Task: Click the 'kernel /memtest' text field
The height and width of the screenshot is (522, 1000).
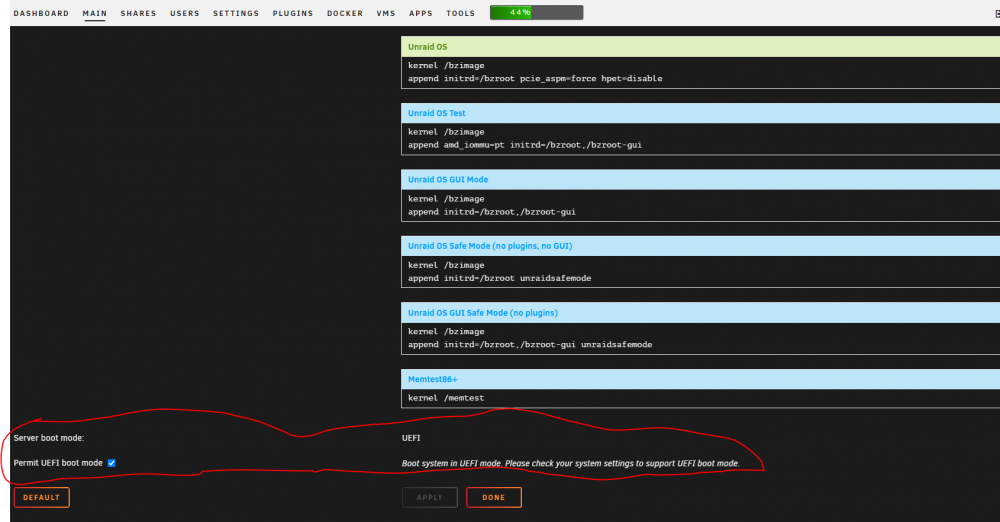Action: tap(700, 398)
